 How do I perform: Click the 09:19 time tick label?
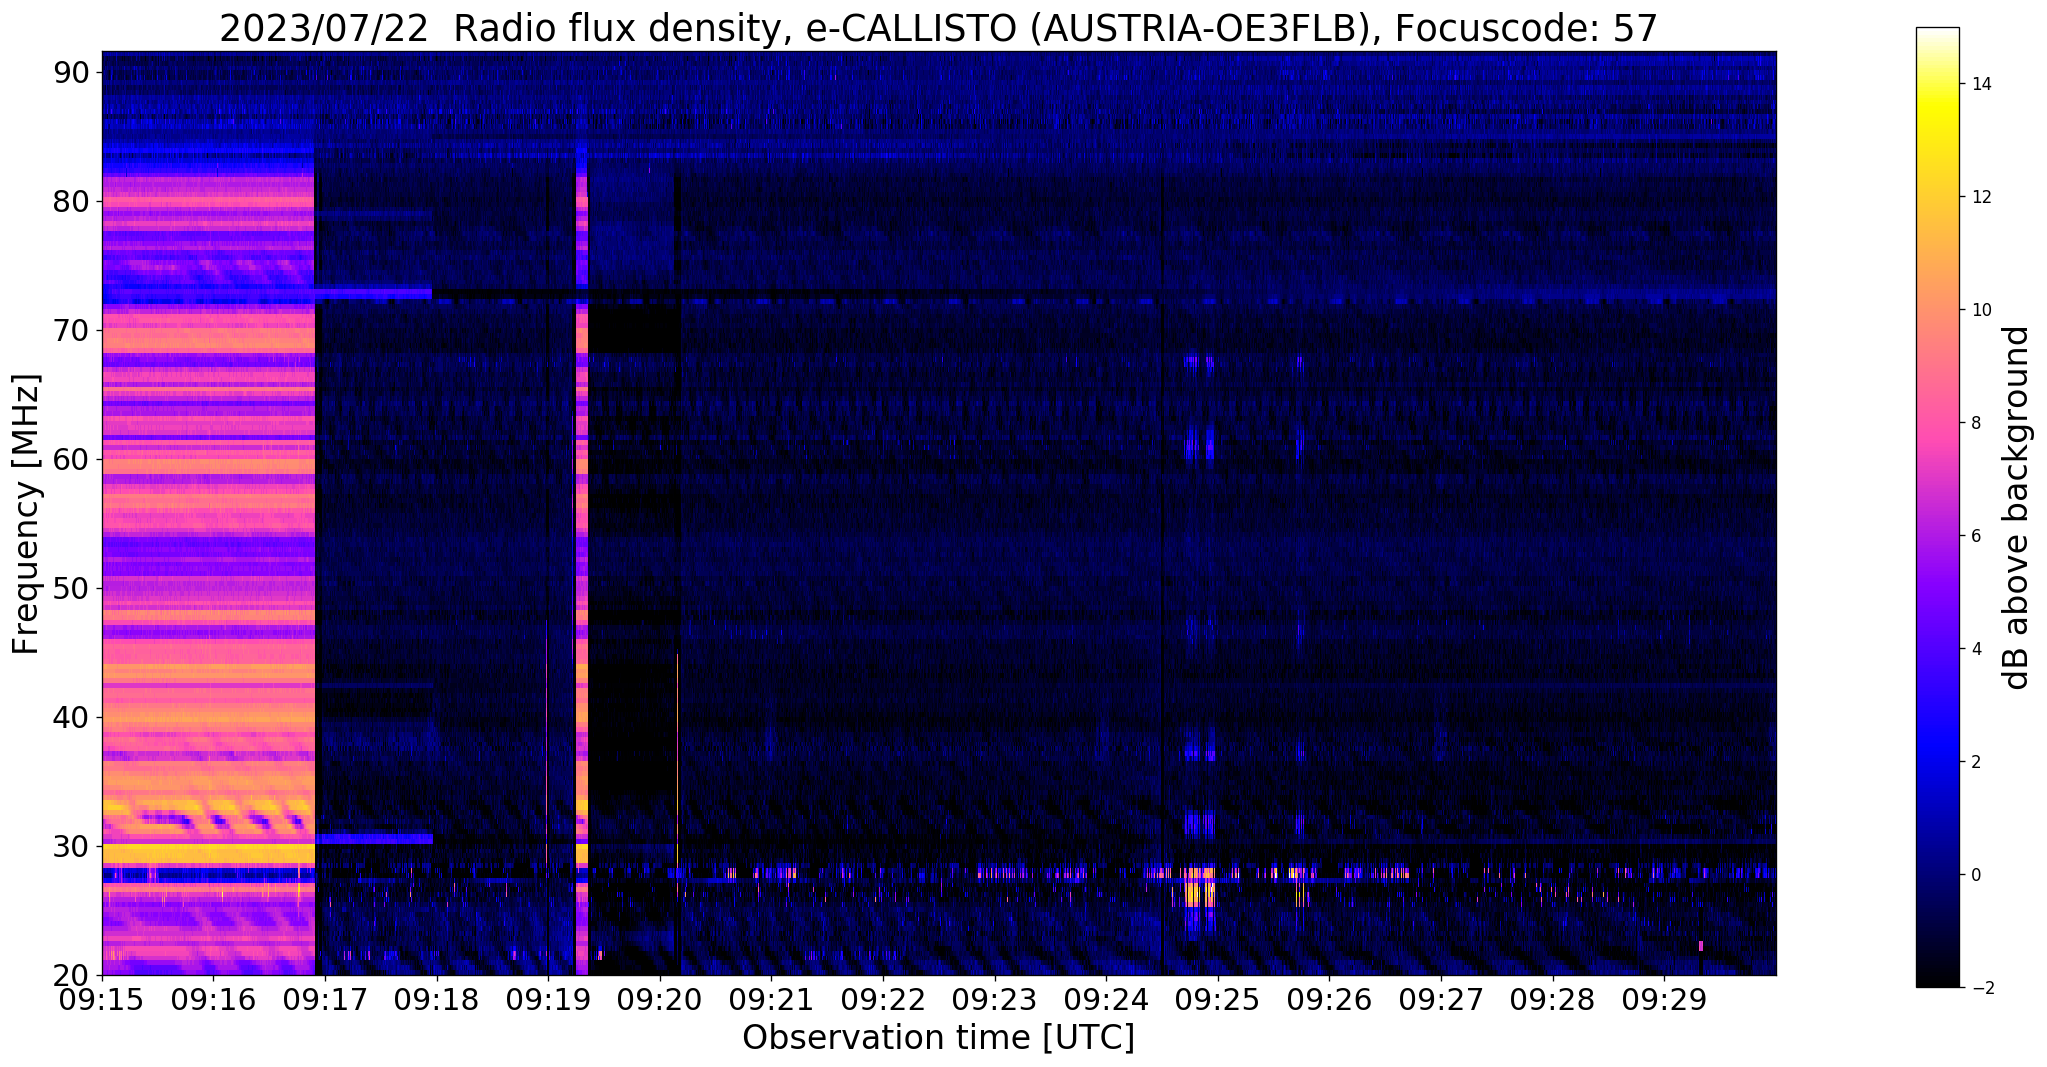coord(548,998)
